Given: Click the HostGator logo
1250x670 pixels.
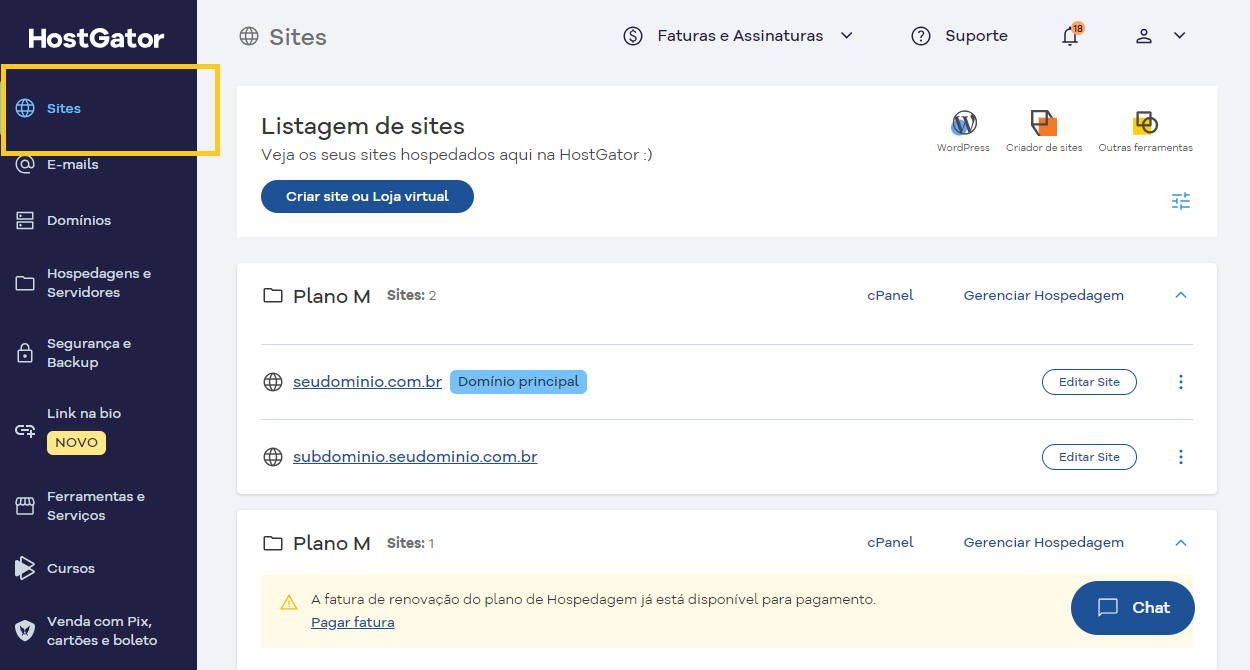Looking at the screenshot, I should pos(97,39).
